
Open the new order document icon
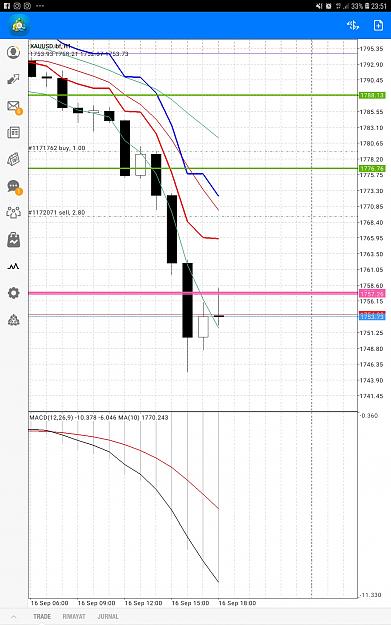[x=378, y=26]
